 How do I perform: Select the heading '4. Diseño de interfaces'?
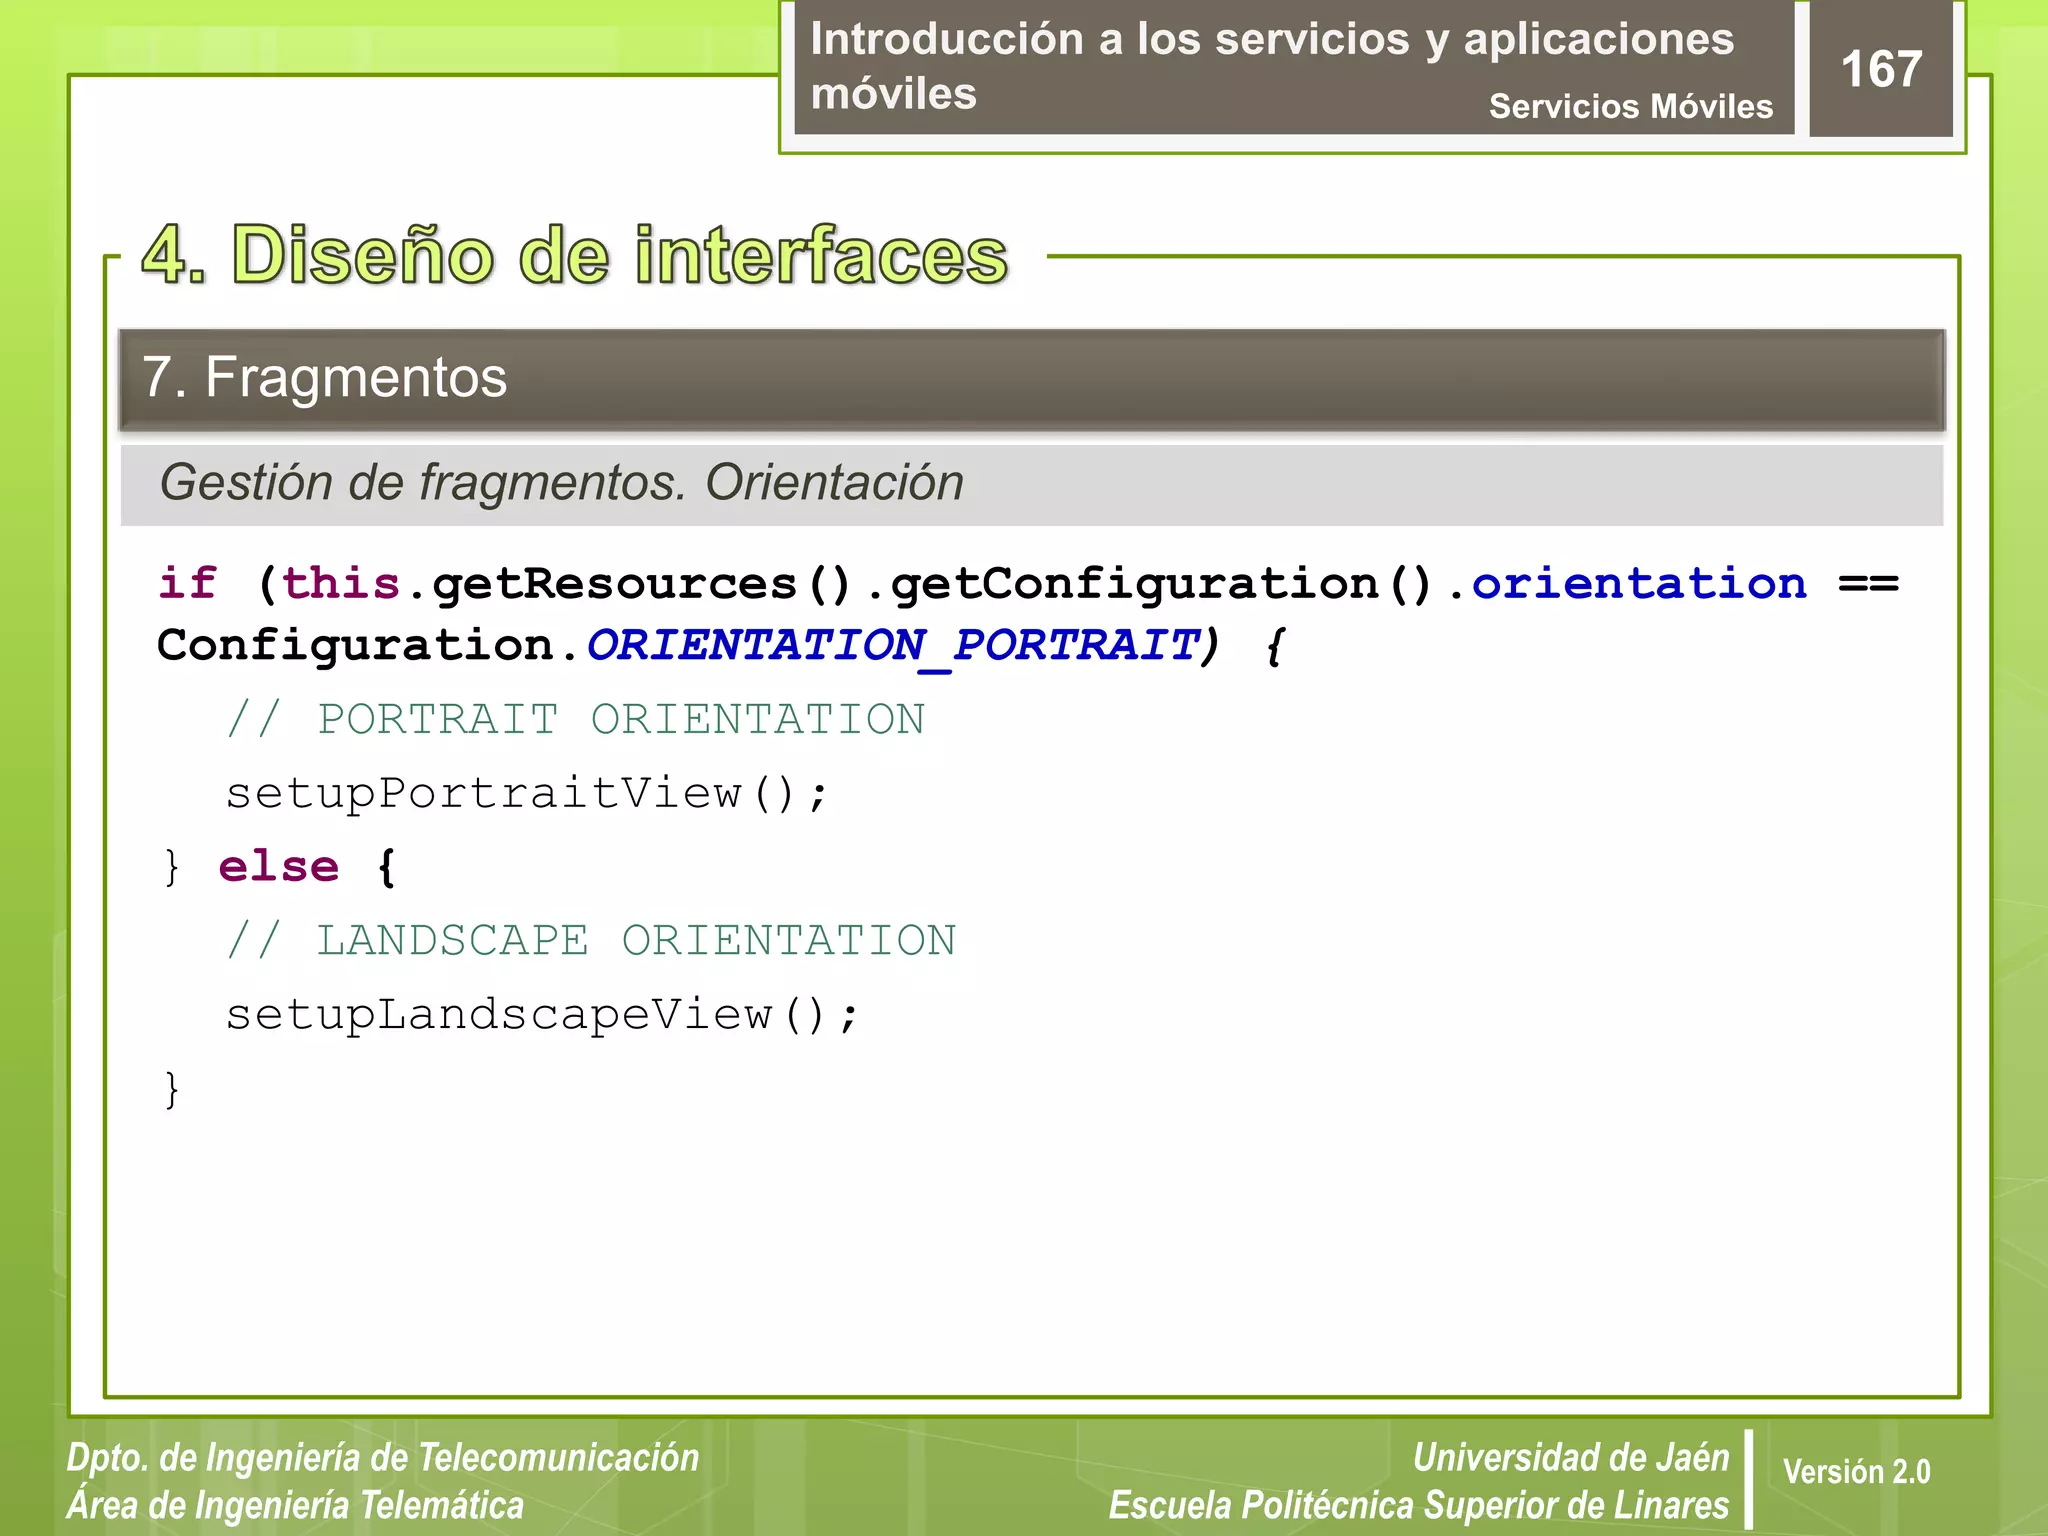[575, 255]
